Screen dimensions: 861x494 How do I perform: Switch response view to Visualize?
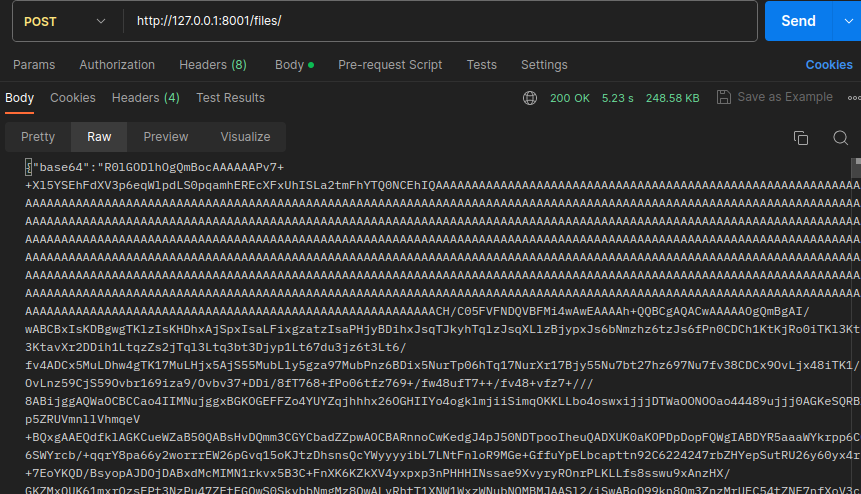point(245,137)
